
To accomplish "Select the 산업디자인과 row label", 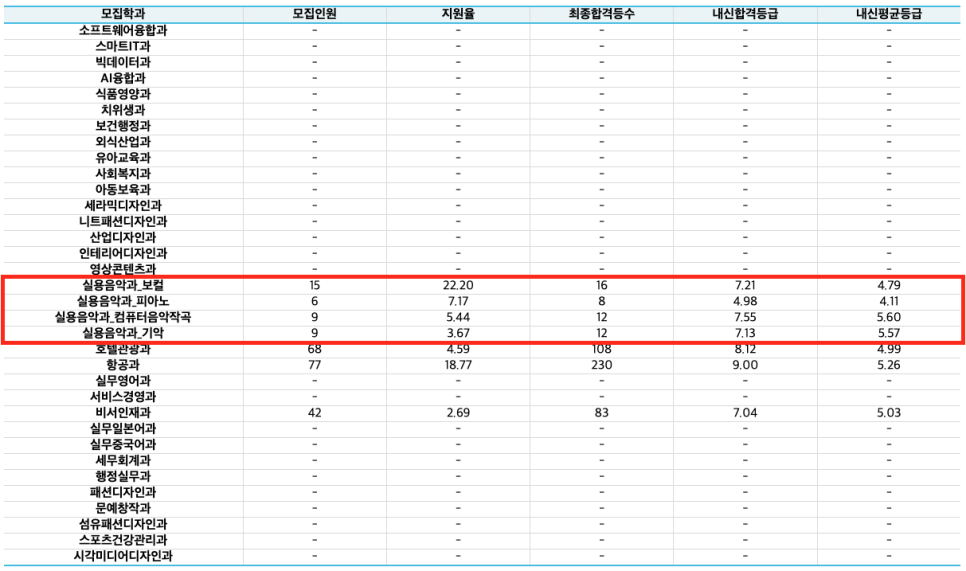I will point(123,238).
